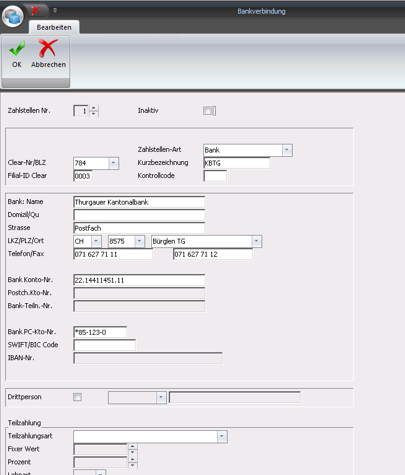Increase Fixer Wert using spinner up arrow
The width and height of the screenshot is (405, 475).
tap(132, 446)
